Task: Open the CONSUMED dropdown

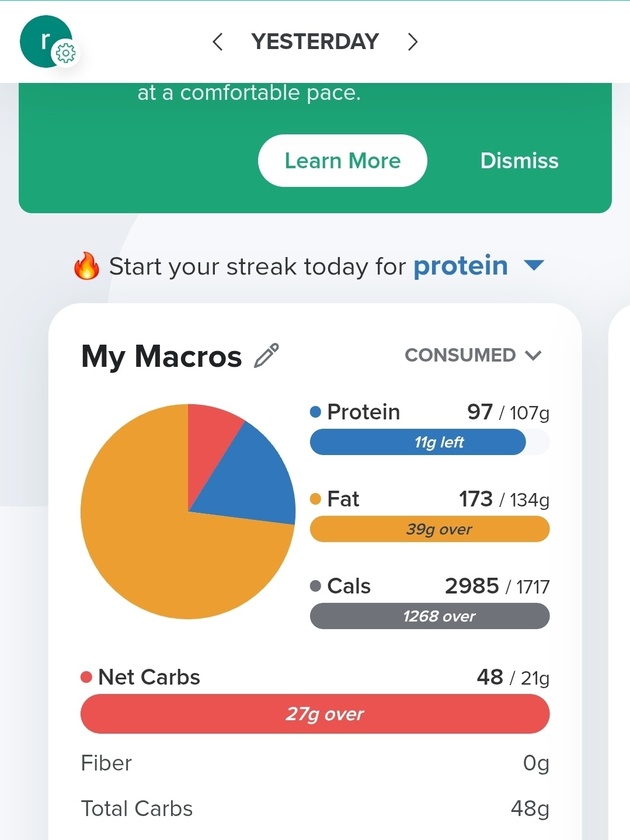Action: [x=474, y=355]
